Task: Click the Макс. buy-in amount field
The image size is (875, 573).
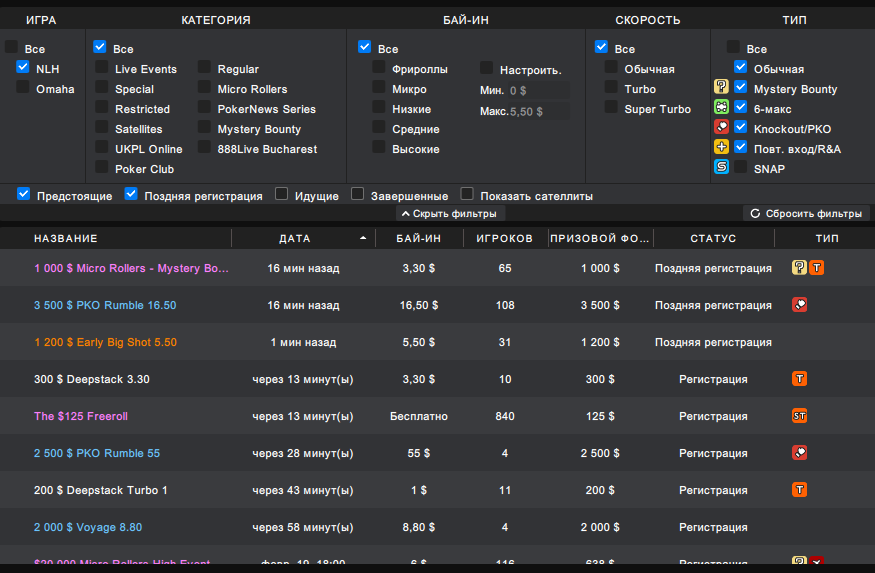Action: [540, 112]
